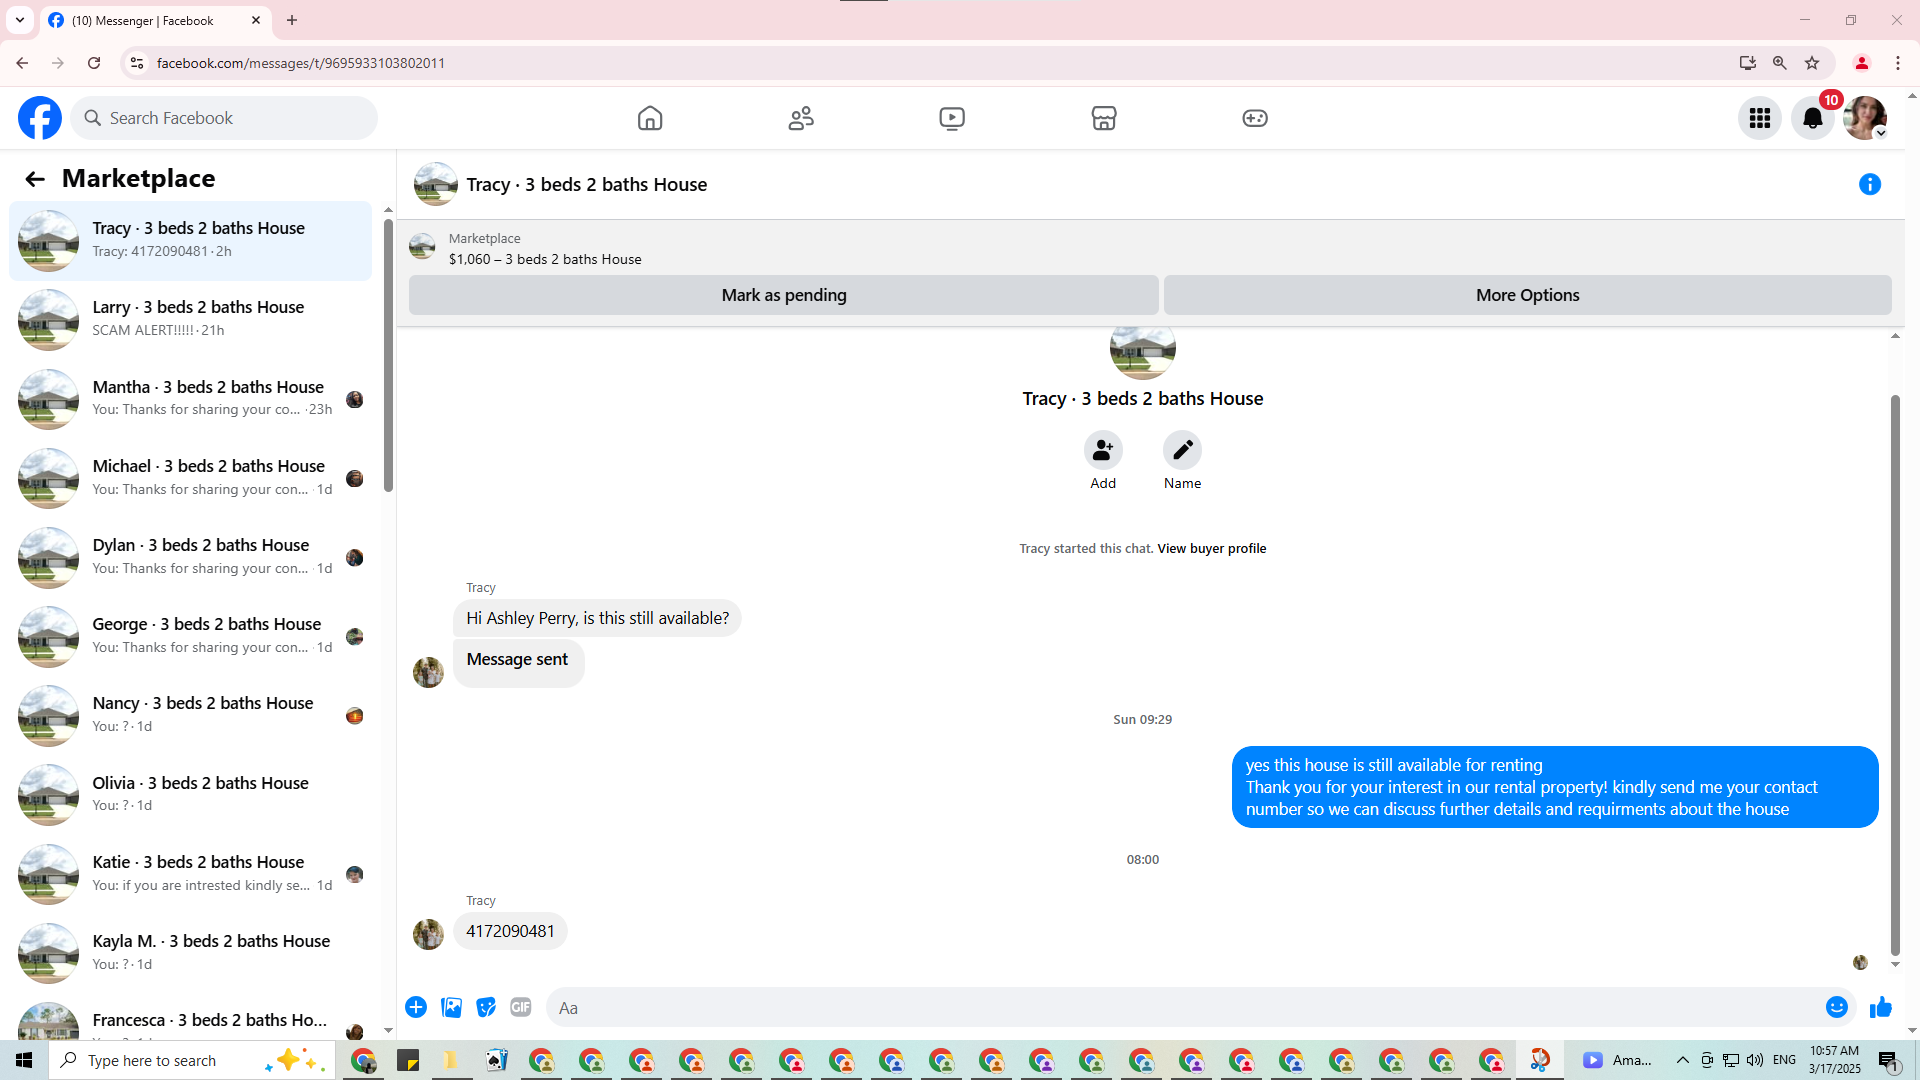Open the Francesca conversation
Screen dimensions: 1920x1080
[x=190, y=1019]
